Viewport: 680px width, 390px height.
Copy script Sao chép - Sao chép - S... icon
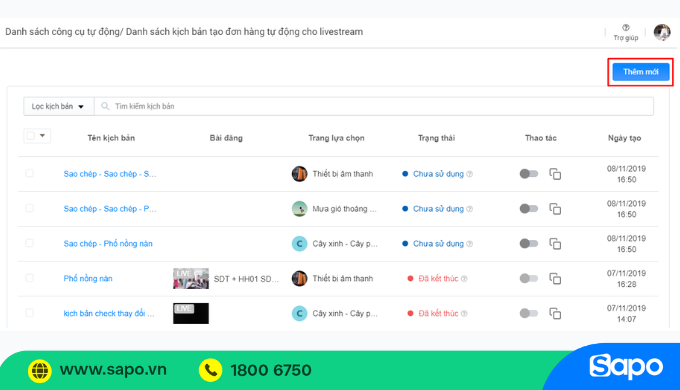[x=555, y=174]
